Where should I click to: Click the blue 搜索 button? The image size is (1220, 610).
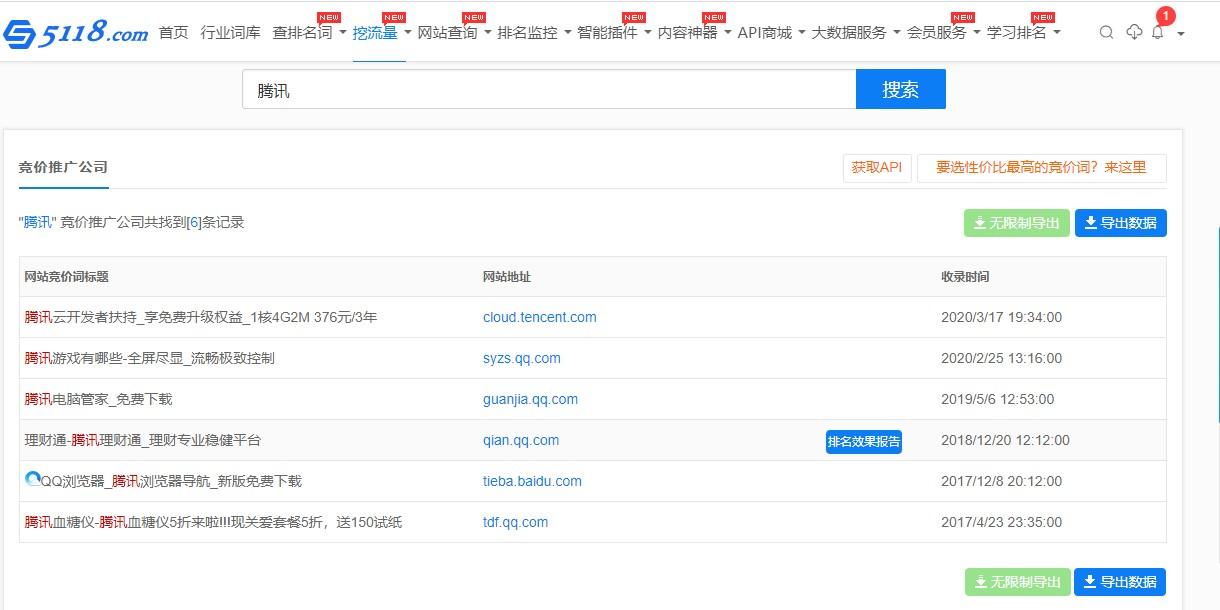point(901,89)
